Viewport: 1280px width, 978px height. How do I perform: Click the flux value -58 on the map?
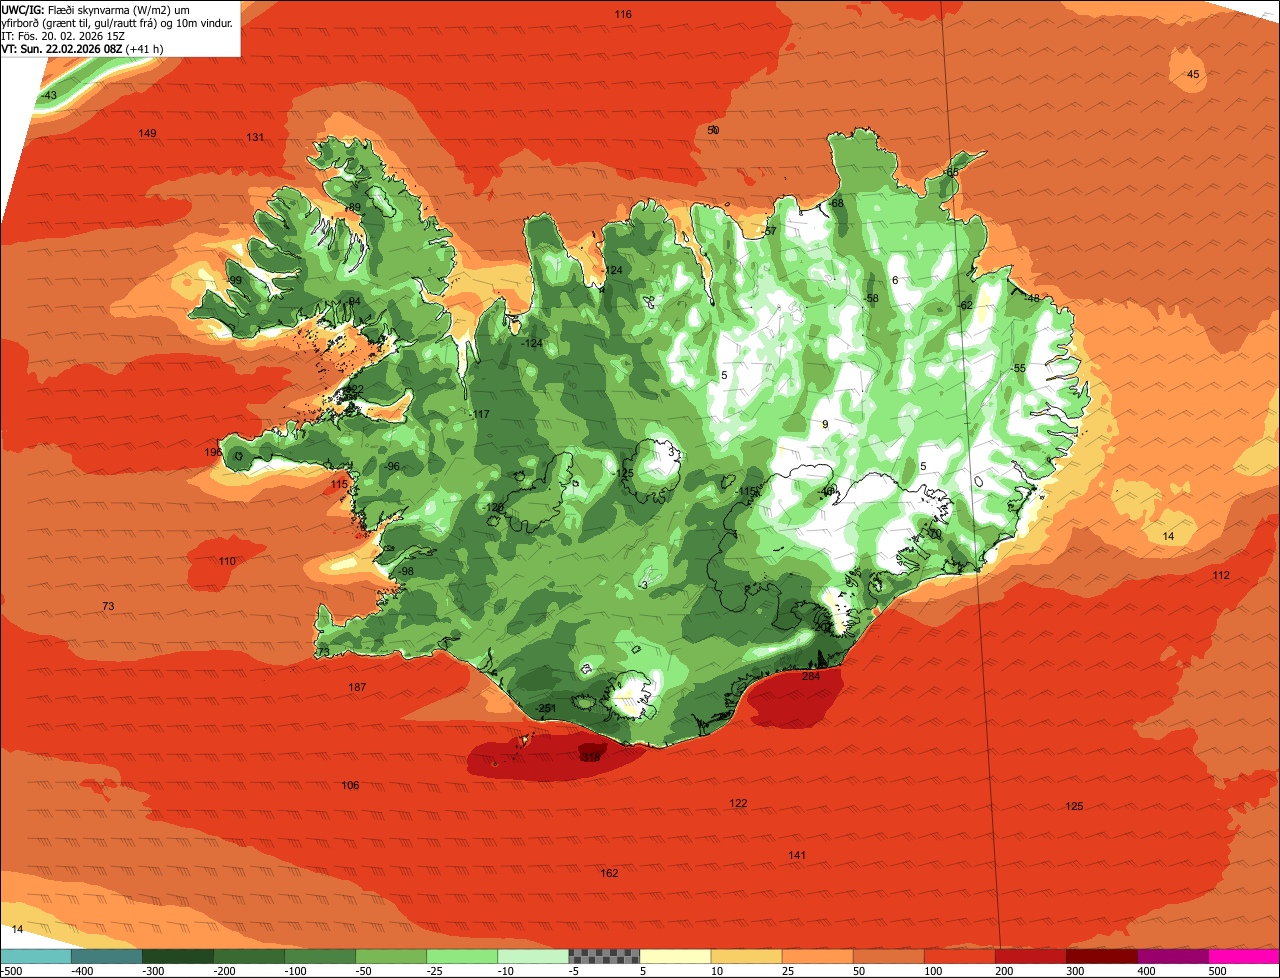871,299
